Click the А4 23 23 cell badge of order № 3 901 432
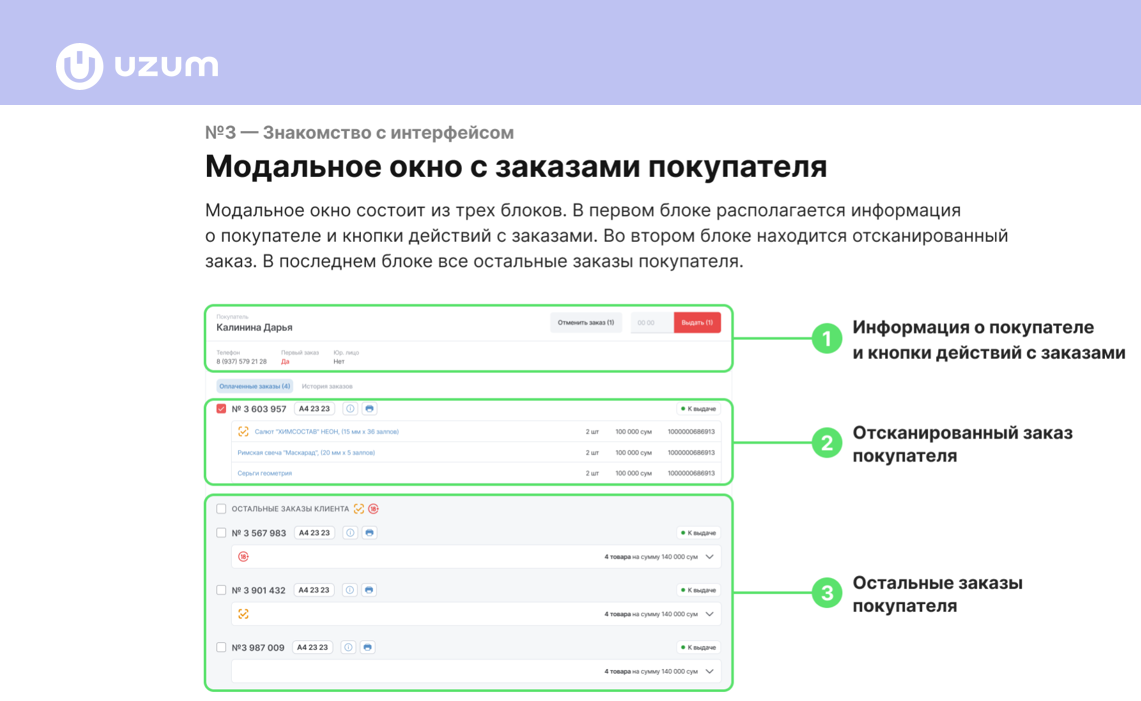 click(314, 590)
